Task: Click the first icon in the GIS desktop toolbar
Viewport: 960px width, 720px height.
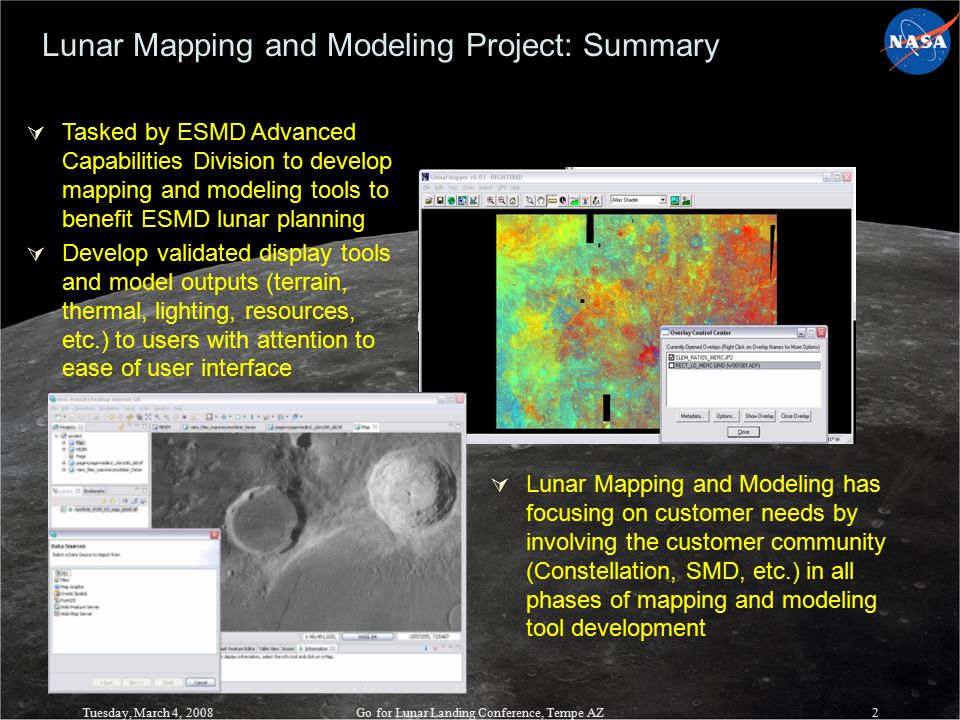Action: pyautogui.click(x=58, y=417)
